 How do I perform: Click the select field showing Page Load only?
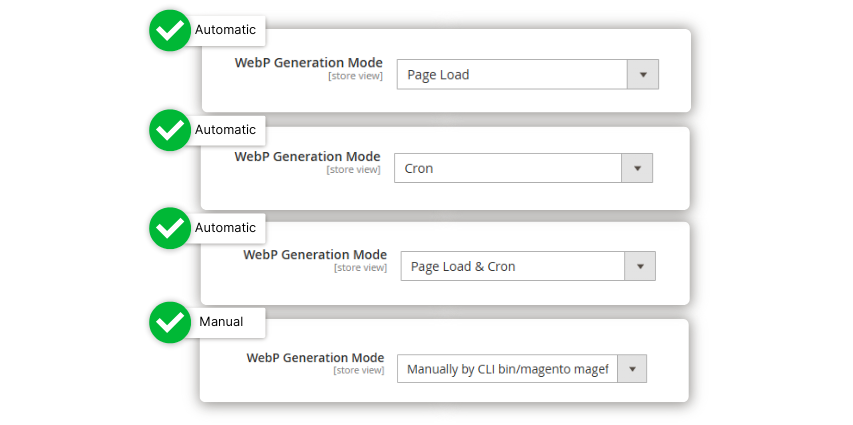(x=528, y=75)
